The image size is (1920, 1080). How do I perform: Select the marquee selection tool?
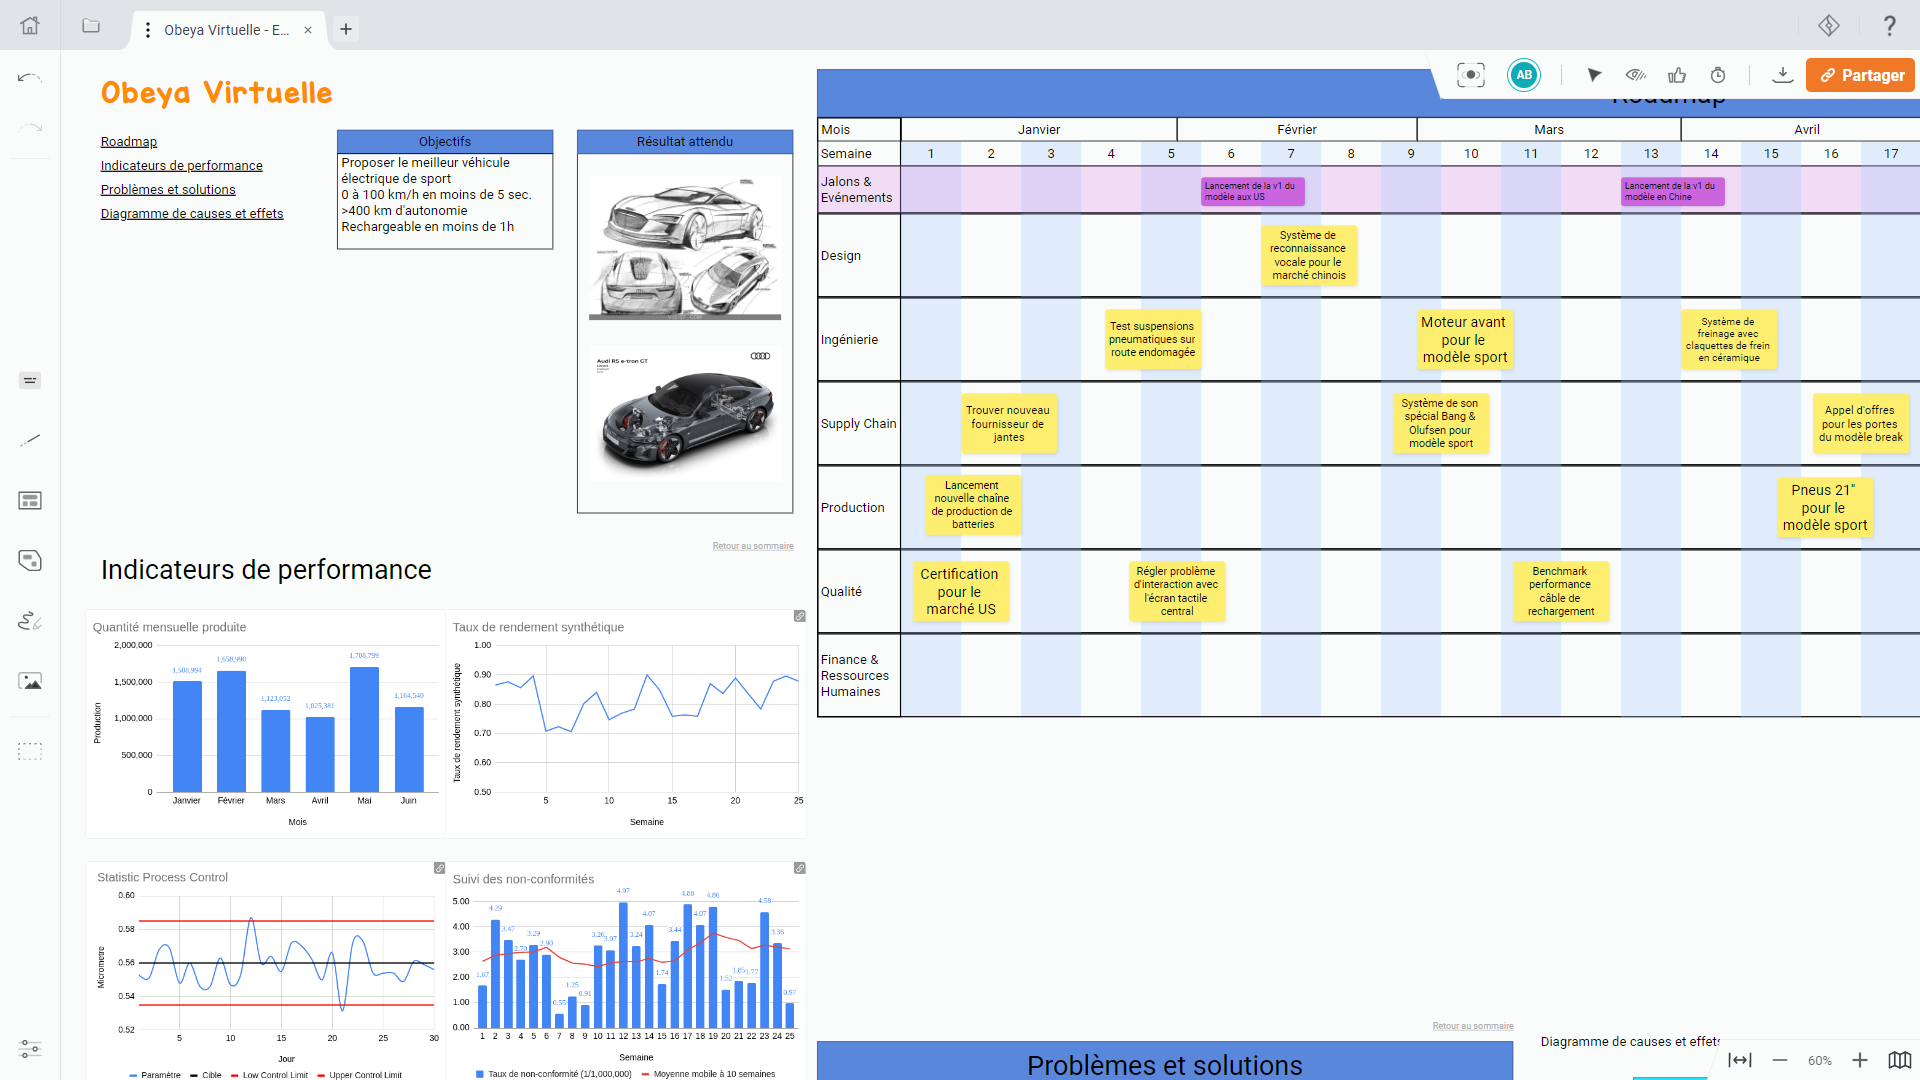(30, 751)
